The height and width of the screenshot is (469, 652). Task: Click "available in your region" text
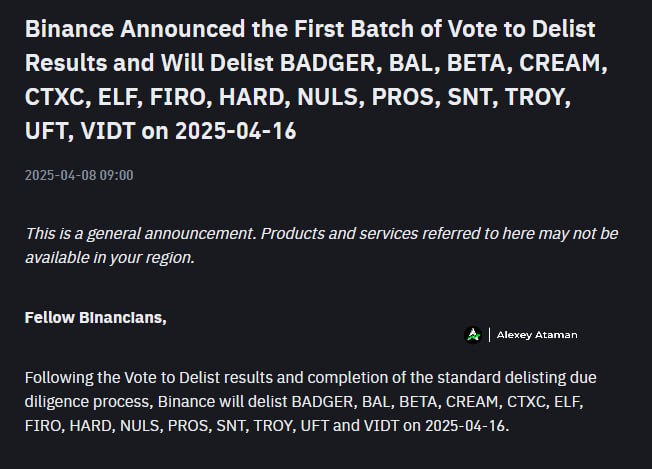tap(109, 257)
